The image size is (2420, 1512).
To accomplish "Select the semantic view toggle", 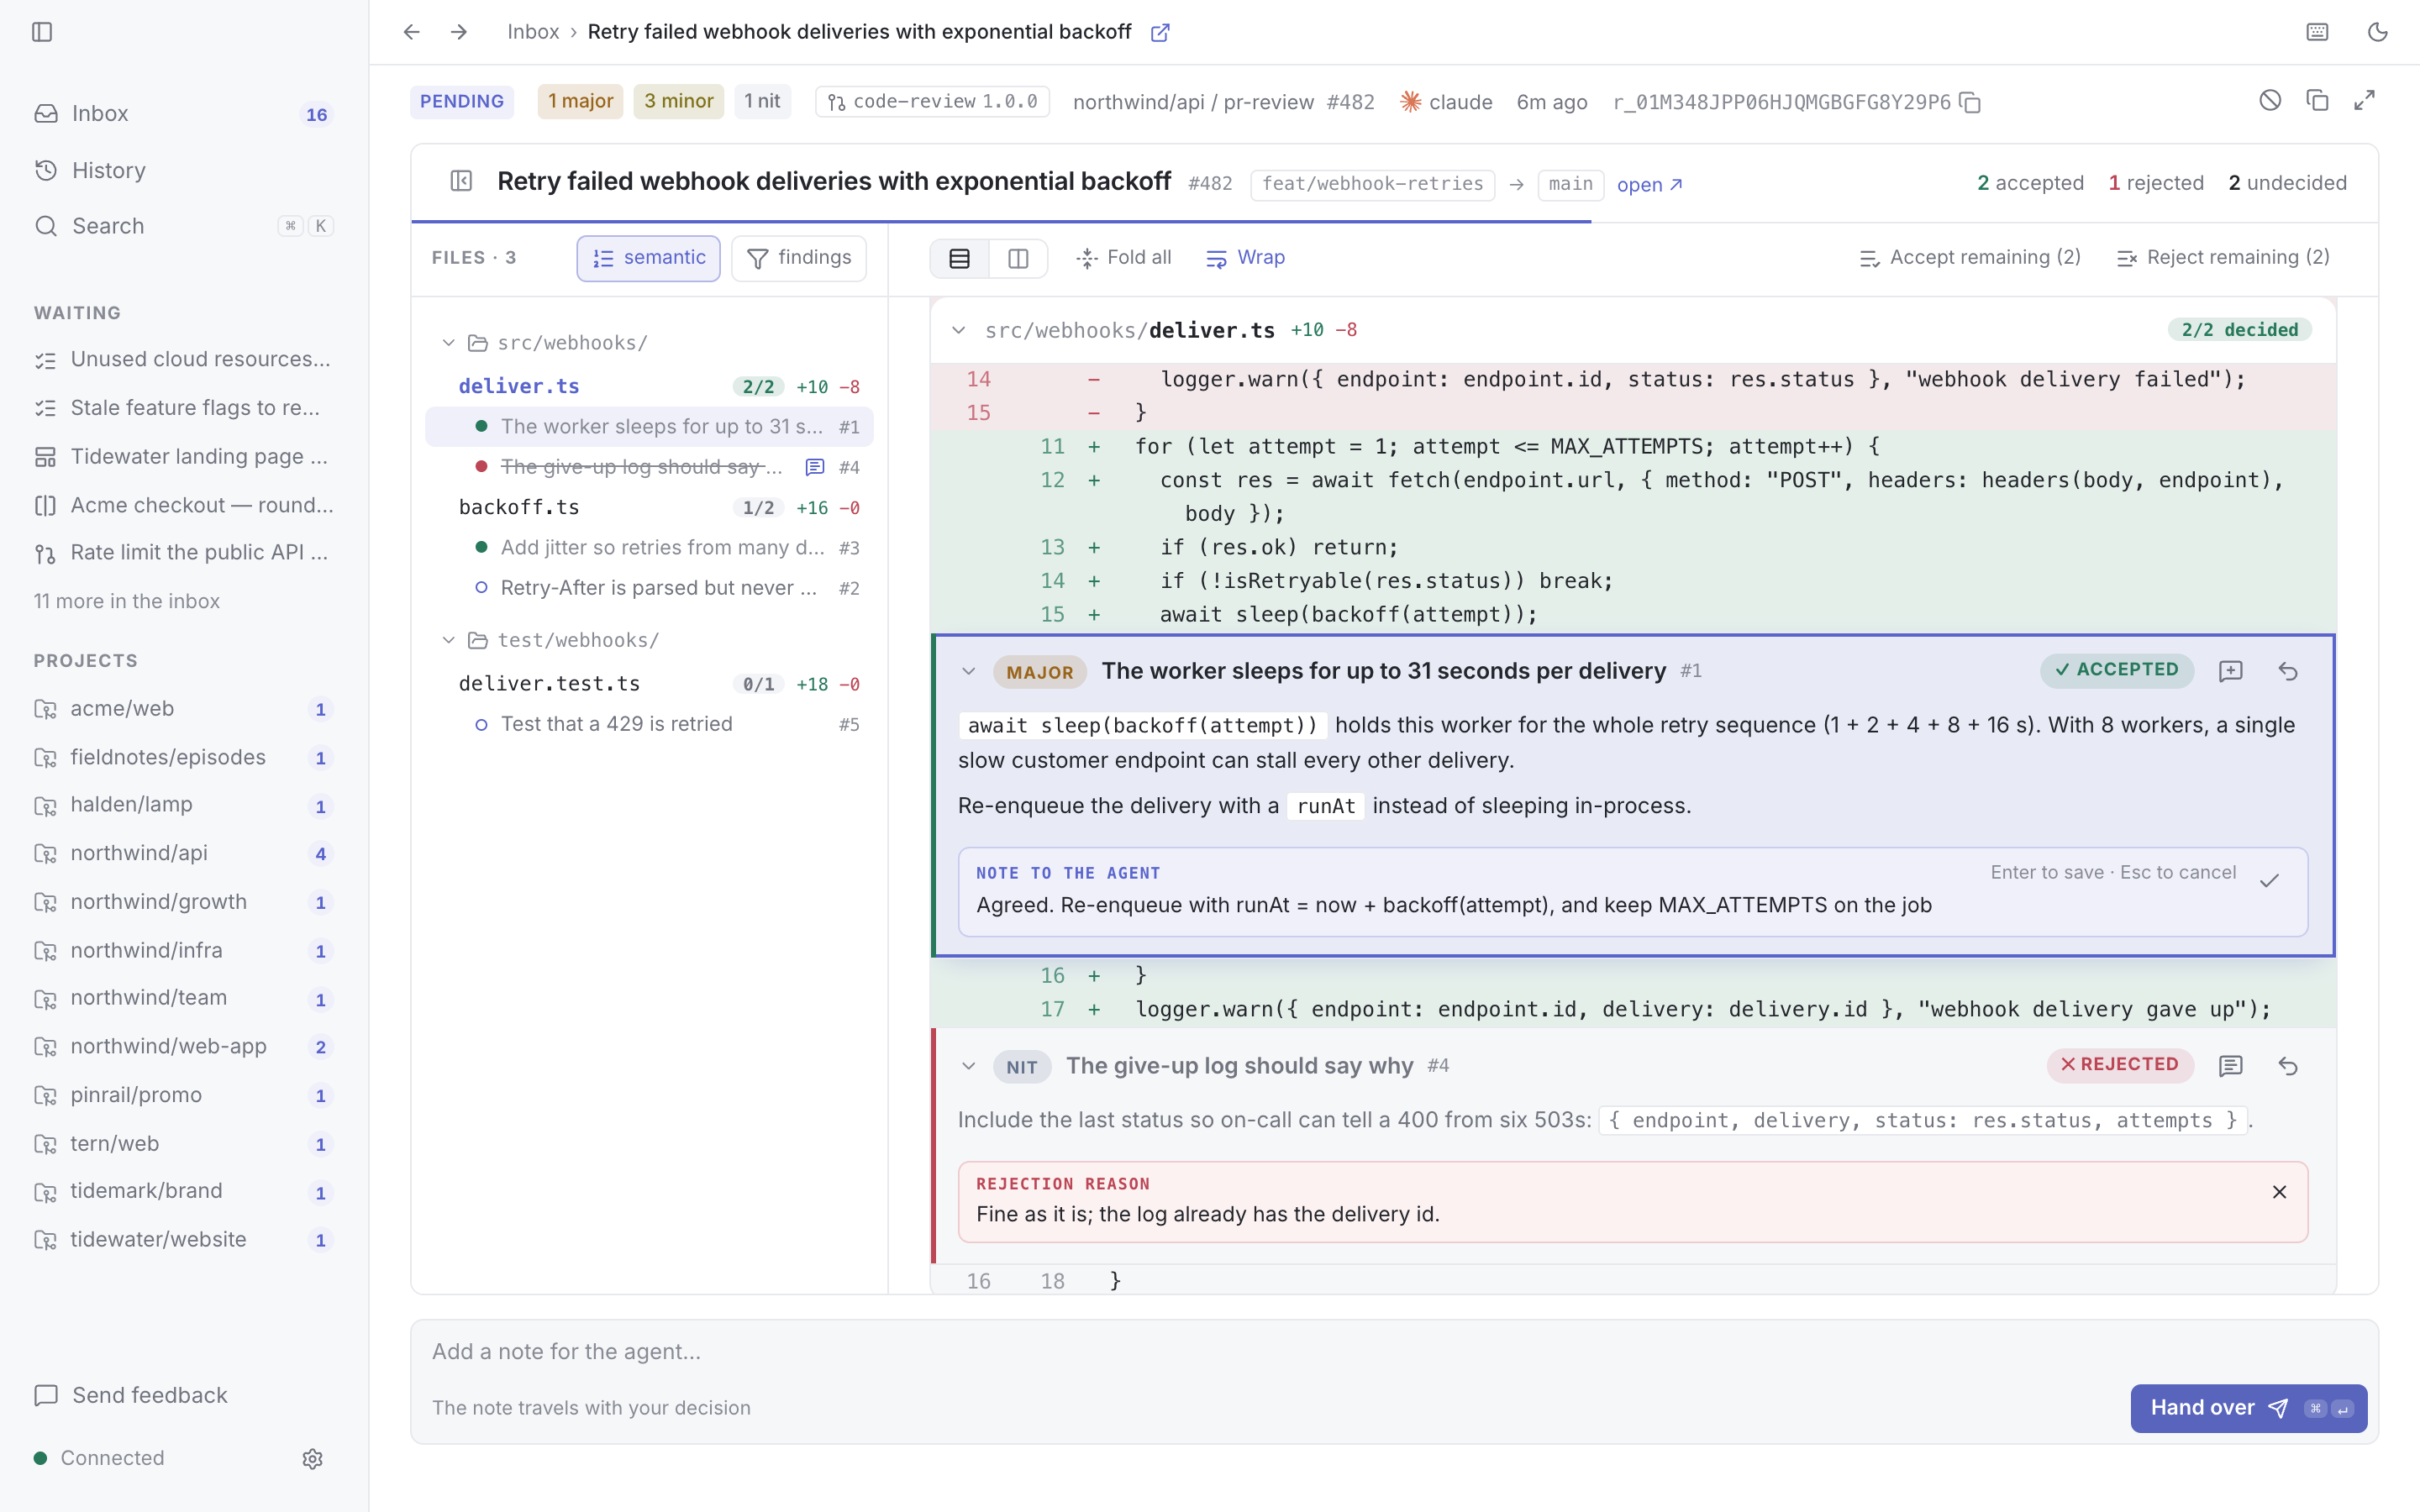I will coord(648,258).
